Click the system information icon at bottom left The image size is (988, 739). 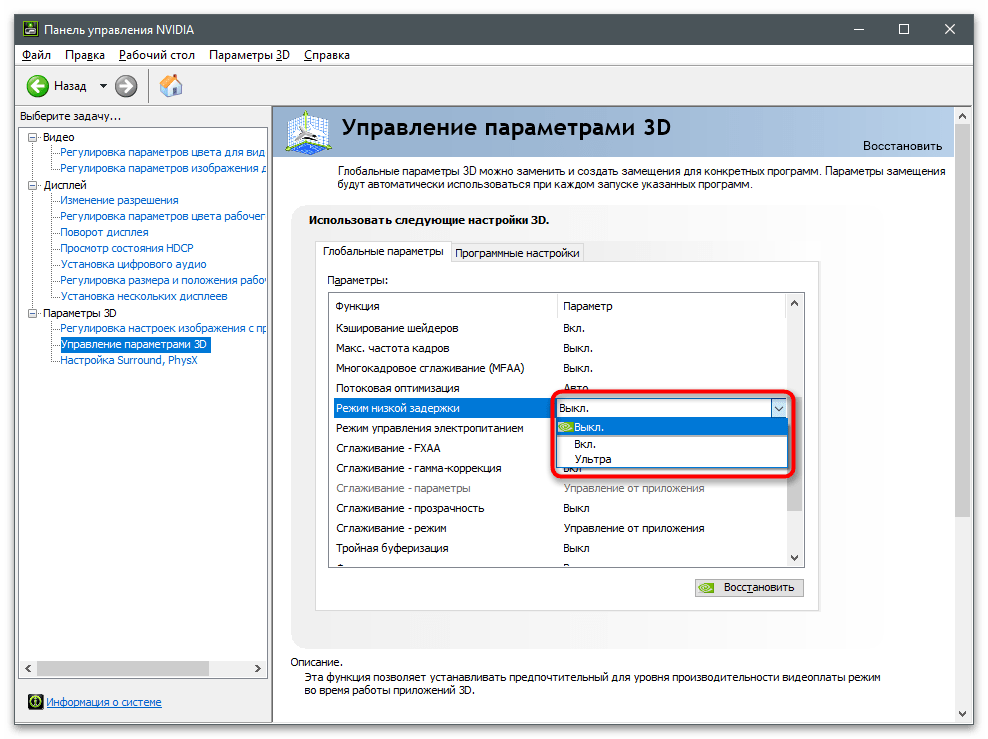tap(35, 702)
